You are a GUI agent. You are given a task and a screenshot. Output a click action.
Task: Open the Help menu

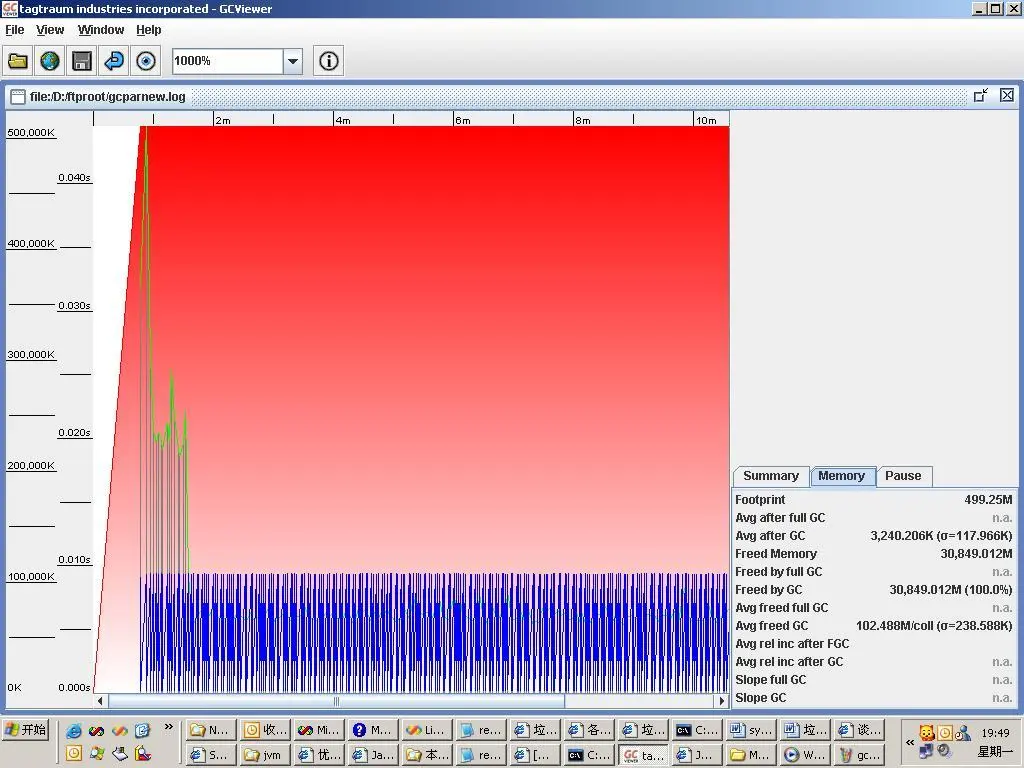point(148,30)
